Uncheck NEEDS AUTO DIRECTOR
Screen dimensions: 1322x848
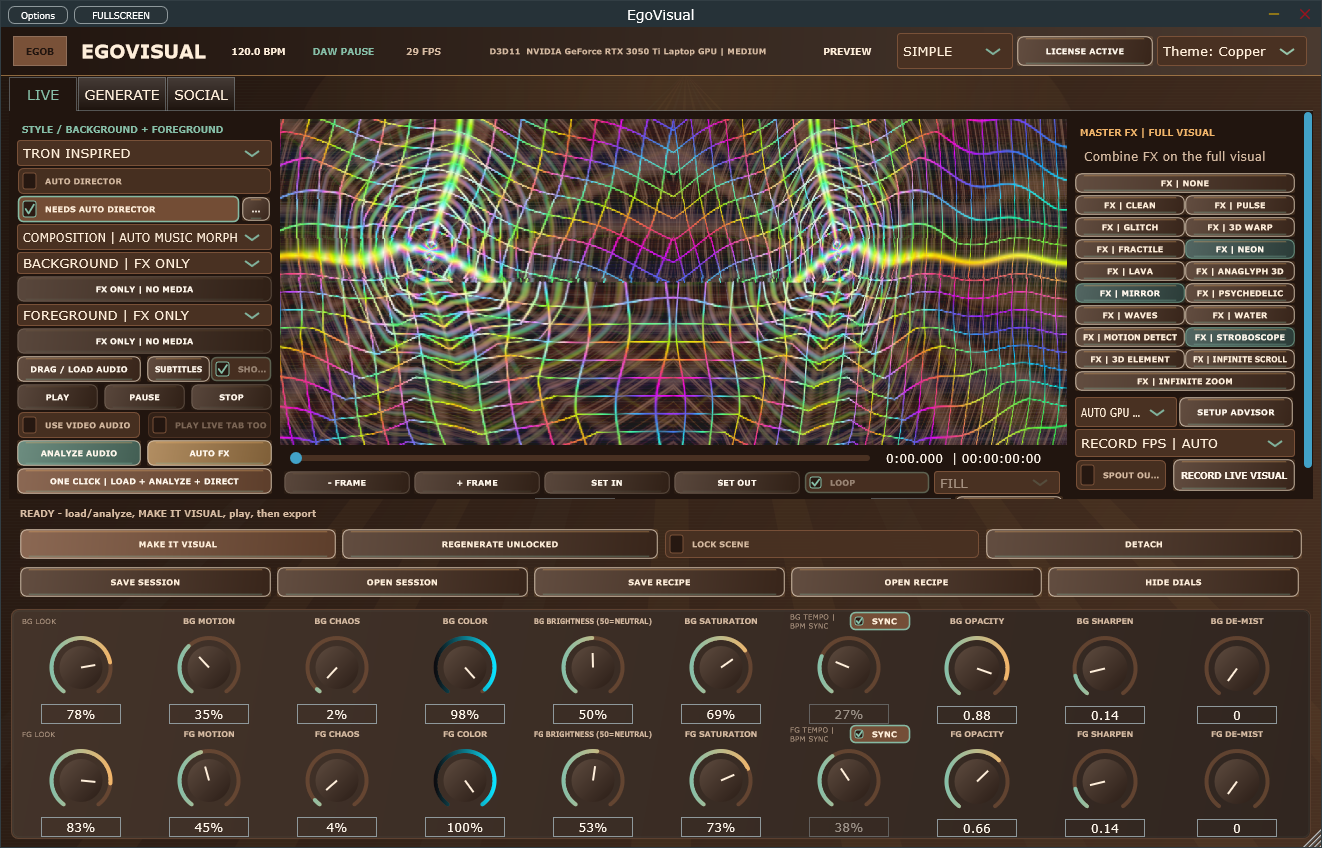[x=30, y=209]
